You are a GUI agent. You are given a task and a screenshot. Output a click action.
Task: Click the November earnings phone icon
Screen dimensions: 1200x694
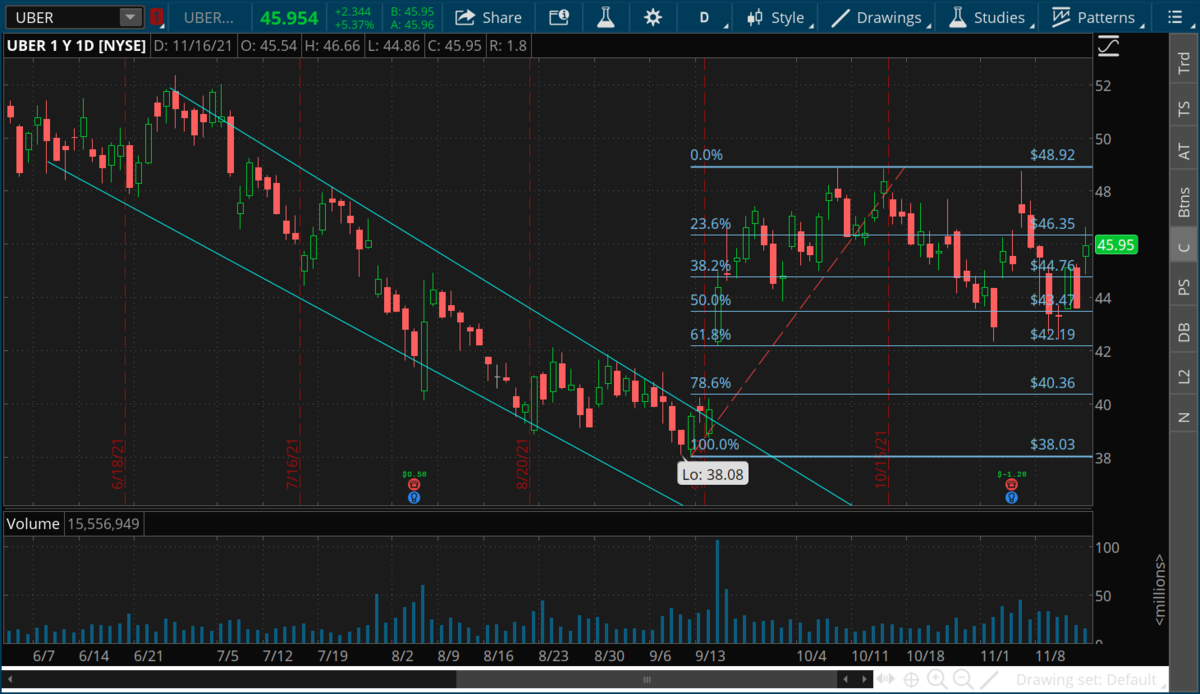pyautogui.click(x=1012, y=485)
